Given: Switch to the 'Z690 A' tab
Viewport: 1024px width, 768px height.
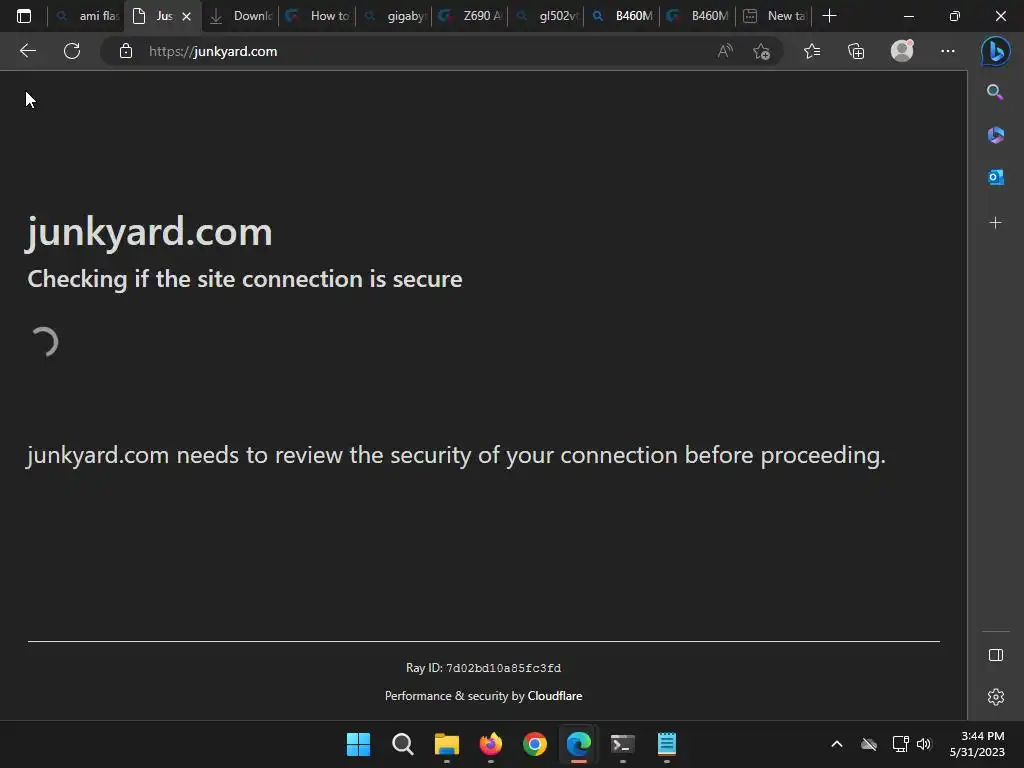Looking at the screenshot, I should click(470, 16).
